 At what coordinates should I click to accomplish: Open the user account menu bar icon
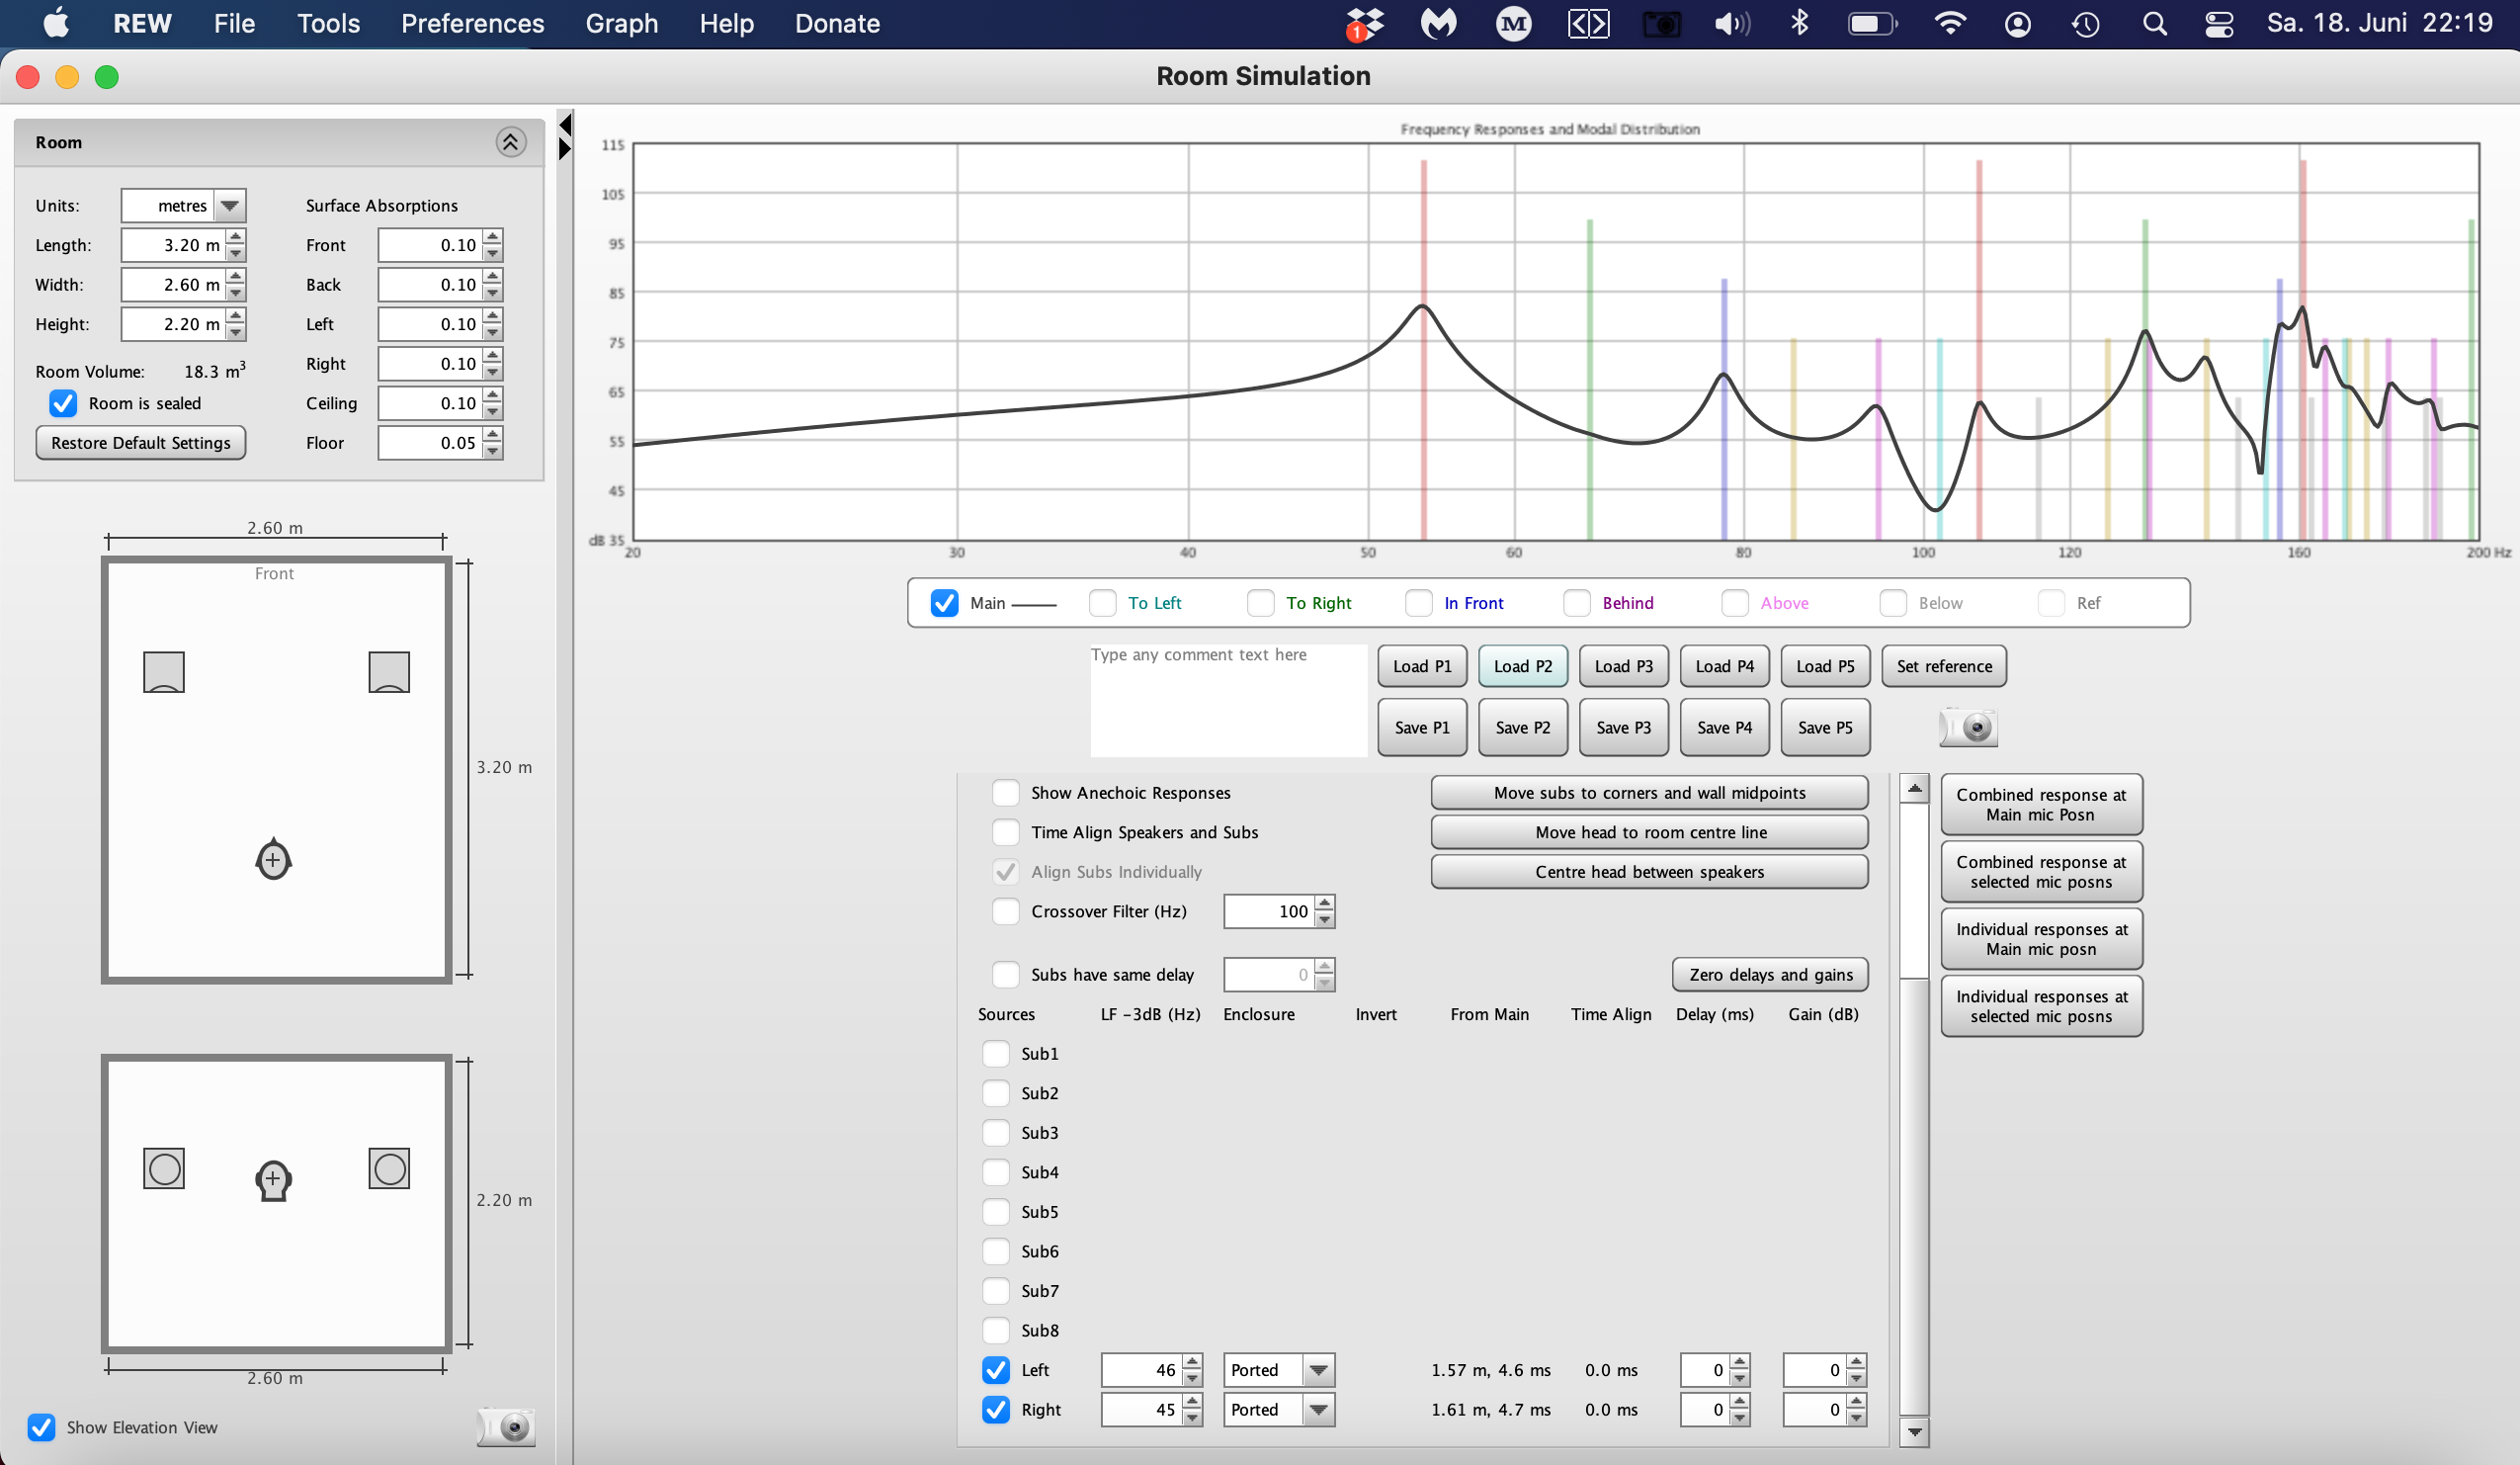point(2017,24)
